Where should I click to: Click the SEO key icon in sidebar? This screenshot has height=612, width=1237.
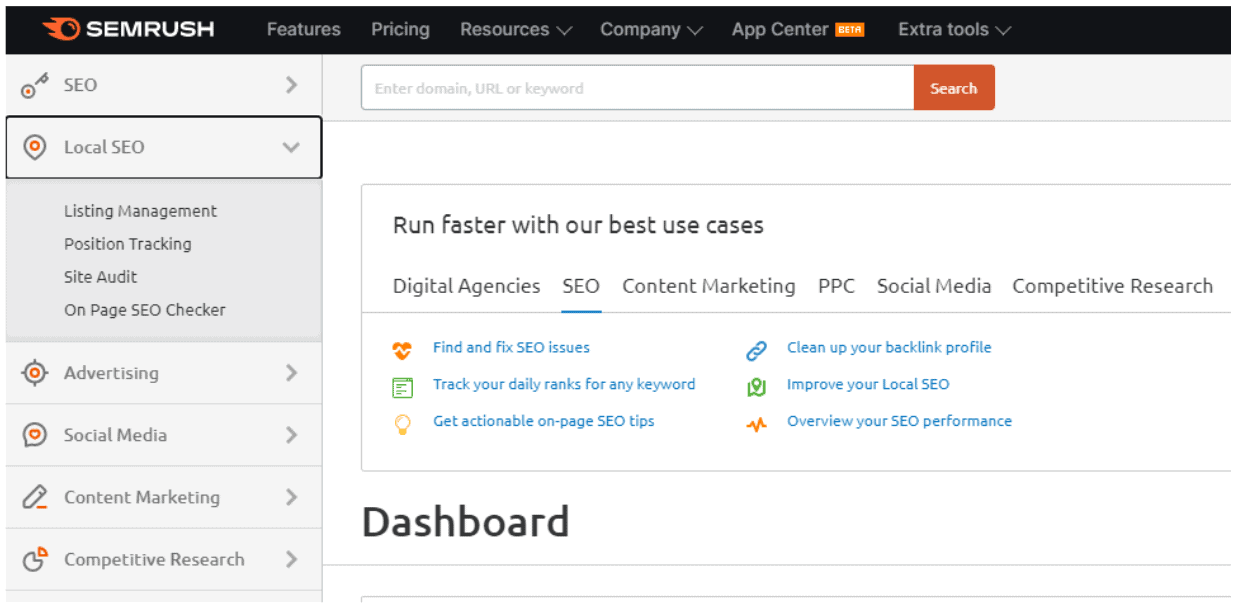coord(35,86)
